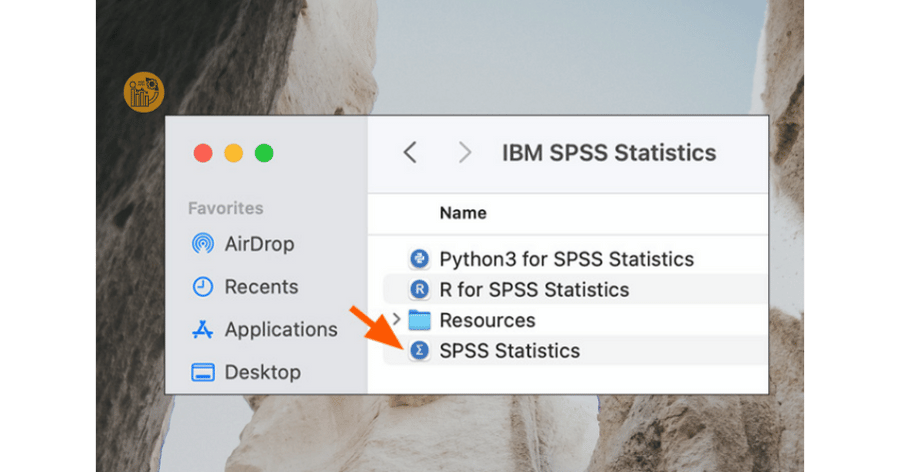The image size is (900, 472).
Task: Click the Favorites section heading
Action: [x=226, y=208]
